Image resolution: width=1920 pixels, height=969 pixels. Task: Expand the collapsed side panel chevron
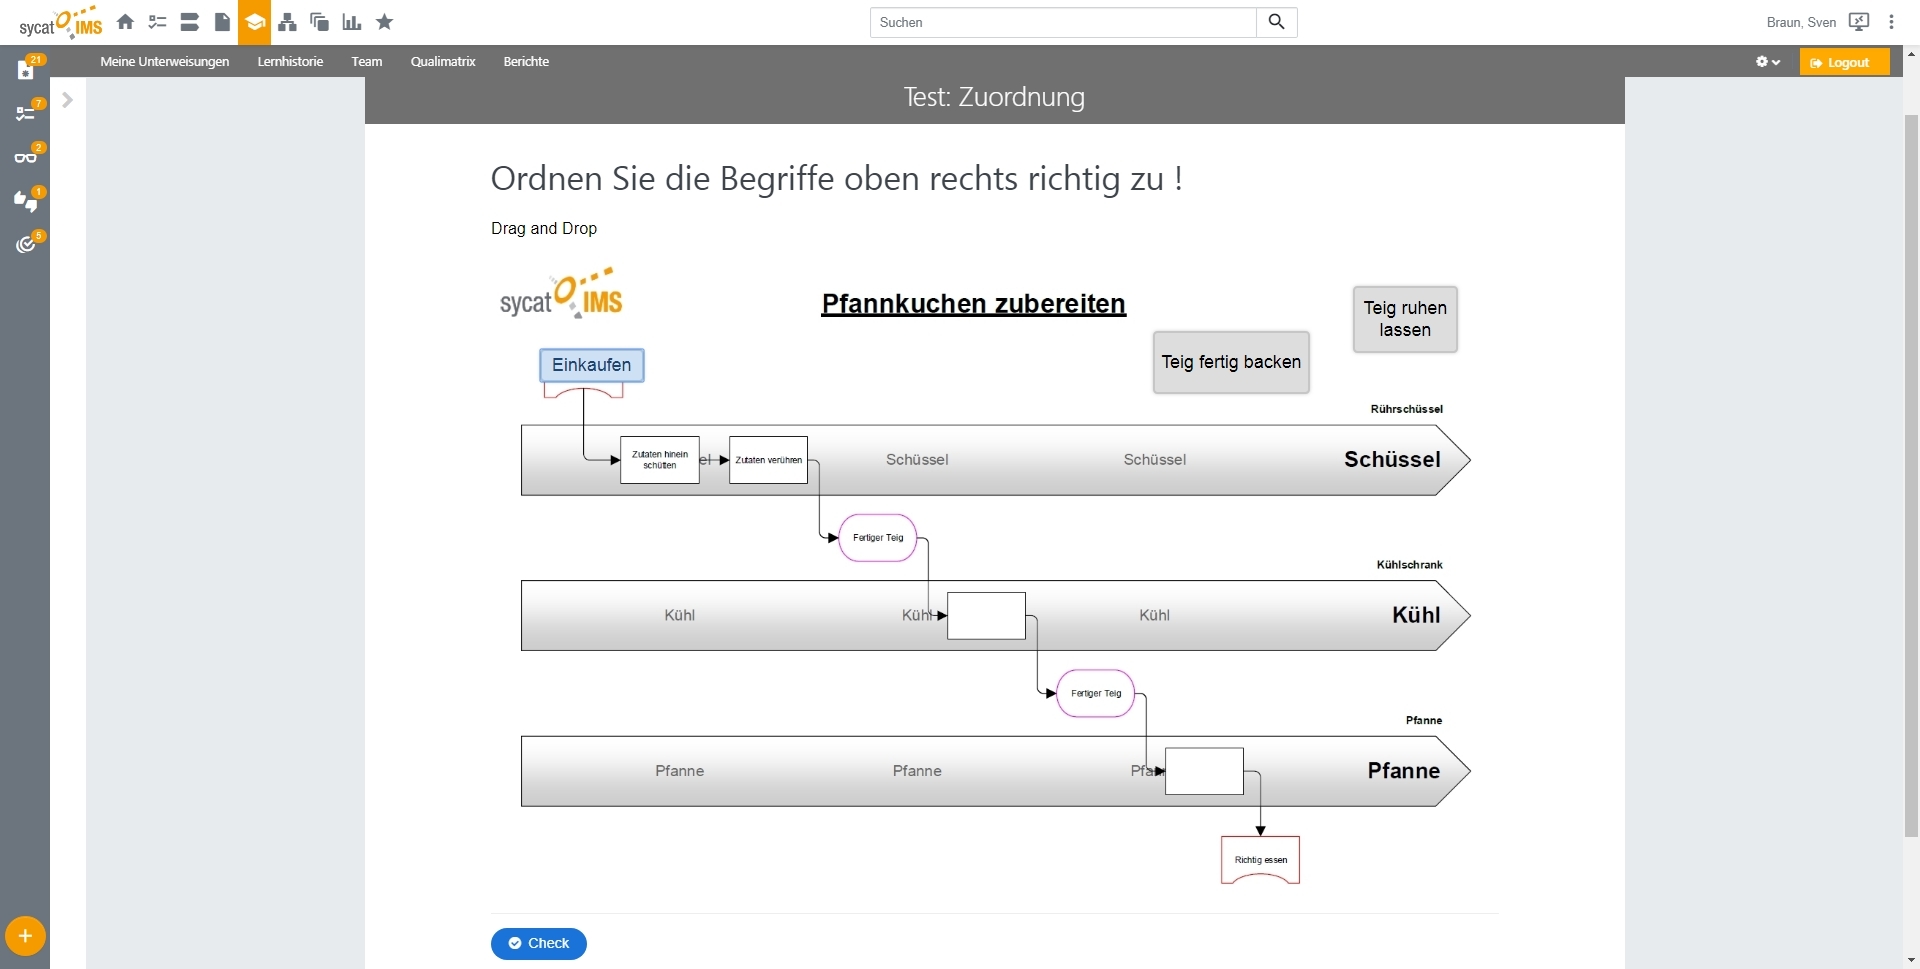(68, 100)
